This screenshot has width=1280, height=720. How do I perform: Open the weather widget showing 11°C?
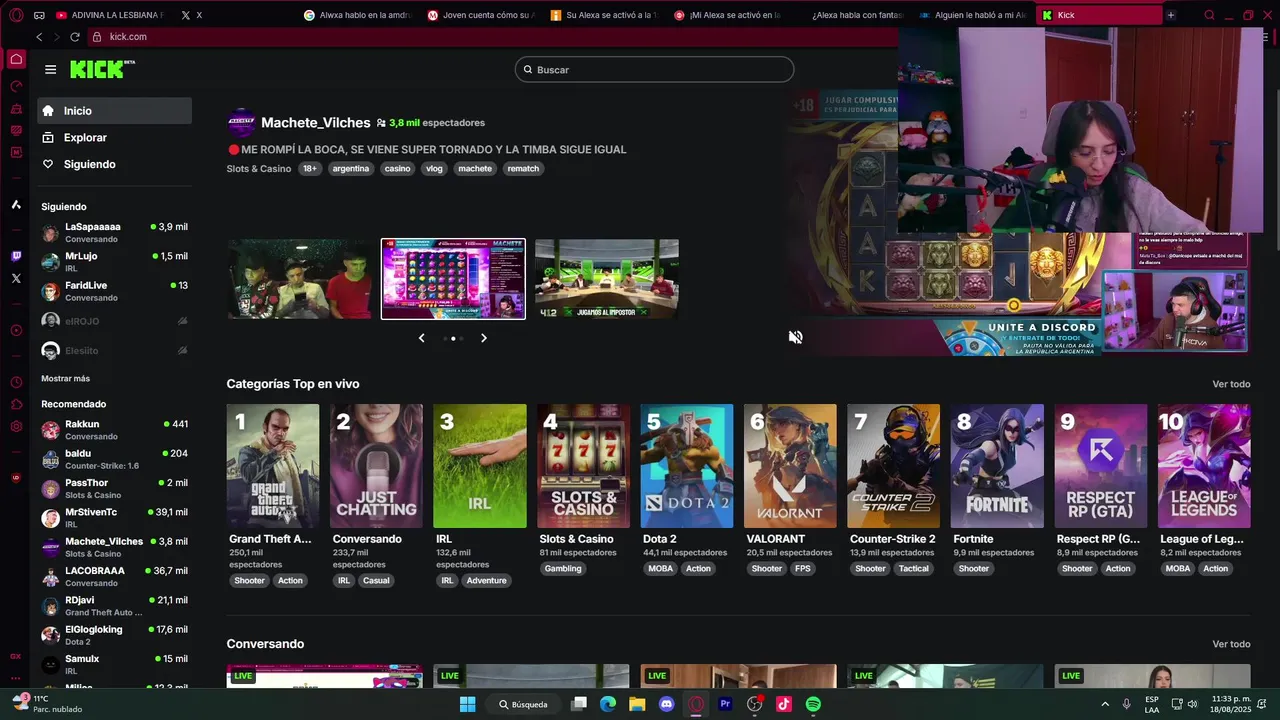[46, 704]
